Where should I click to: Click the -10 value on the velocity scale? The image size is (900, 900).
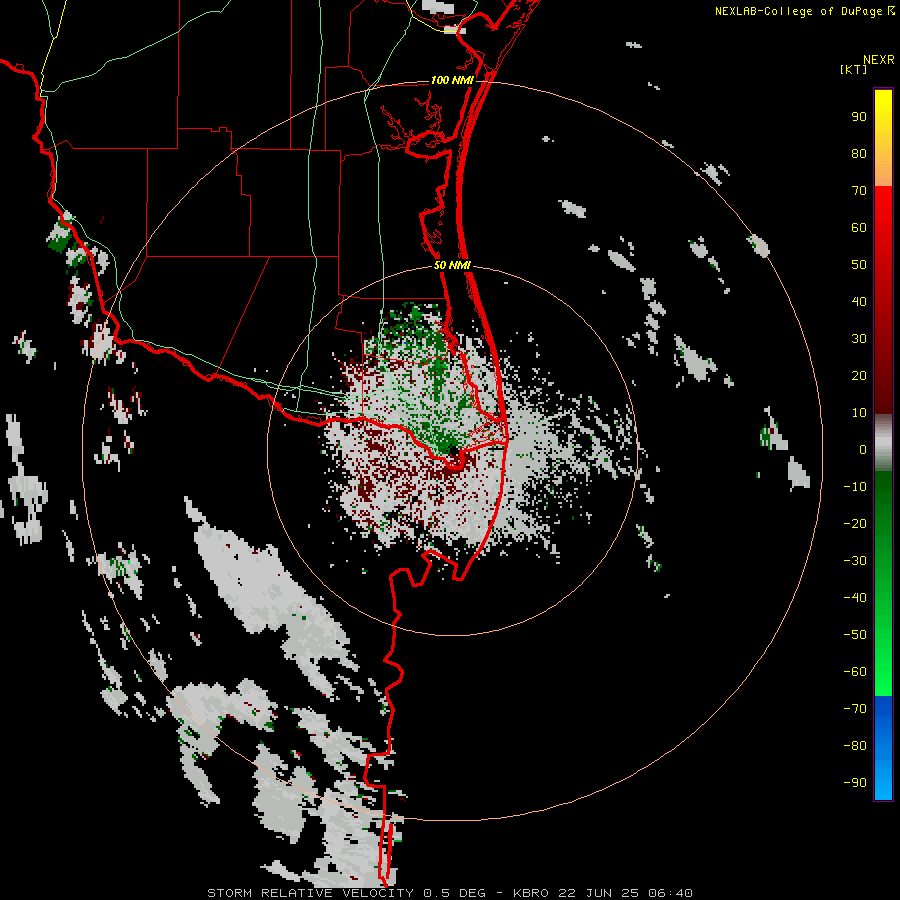(855, 487)
